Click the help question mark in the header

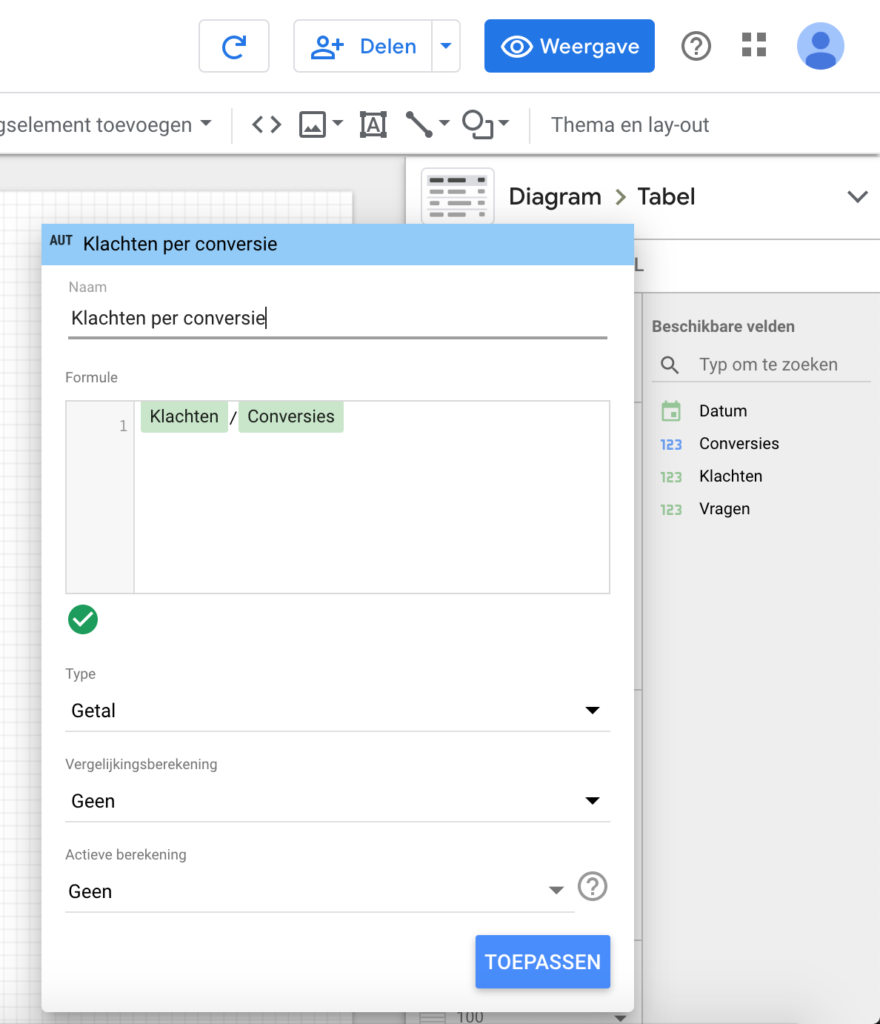[696, 46]
